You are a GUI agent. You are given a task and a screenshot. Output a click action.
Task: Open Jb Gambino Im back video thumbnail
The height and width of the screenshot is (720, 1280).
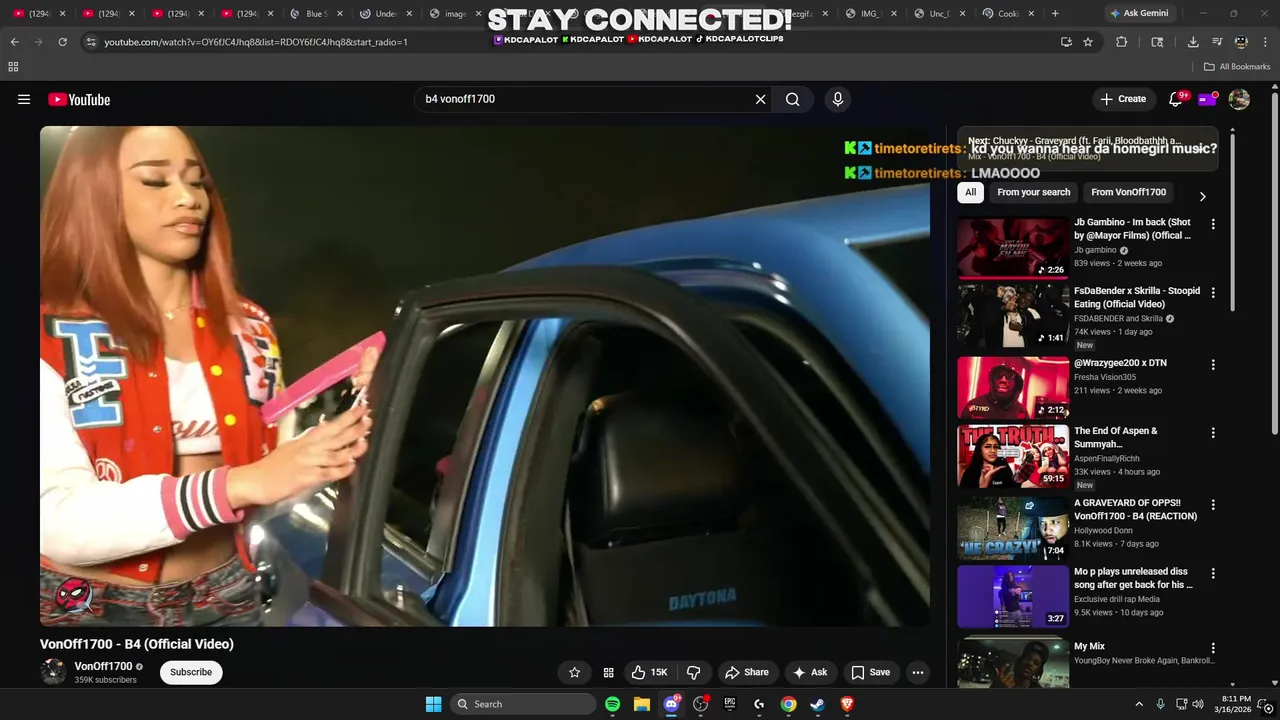pos(1013,247)
